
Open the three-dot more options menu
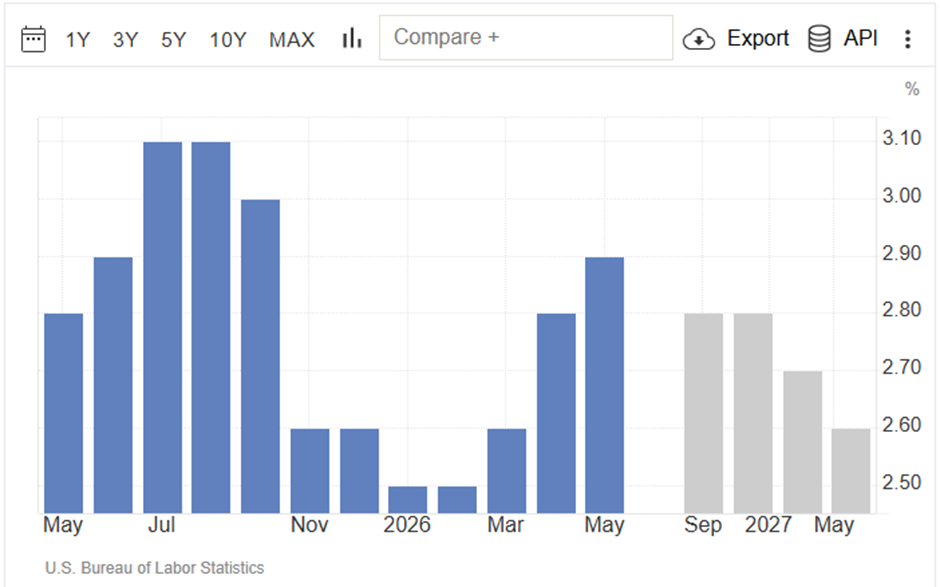tap(908, 39)
